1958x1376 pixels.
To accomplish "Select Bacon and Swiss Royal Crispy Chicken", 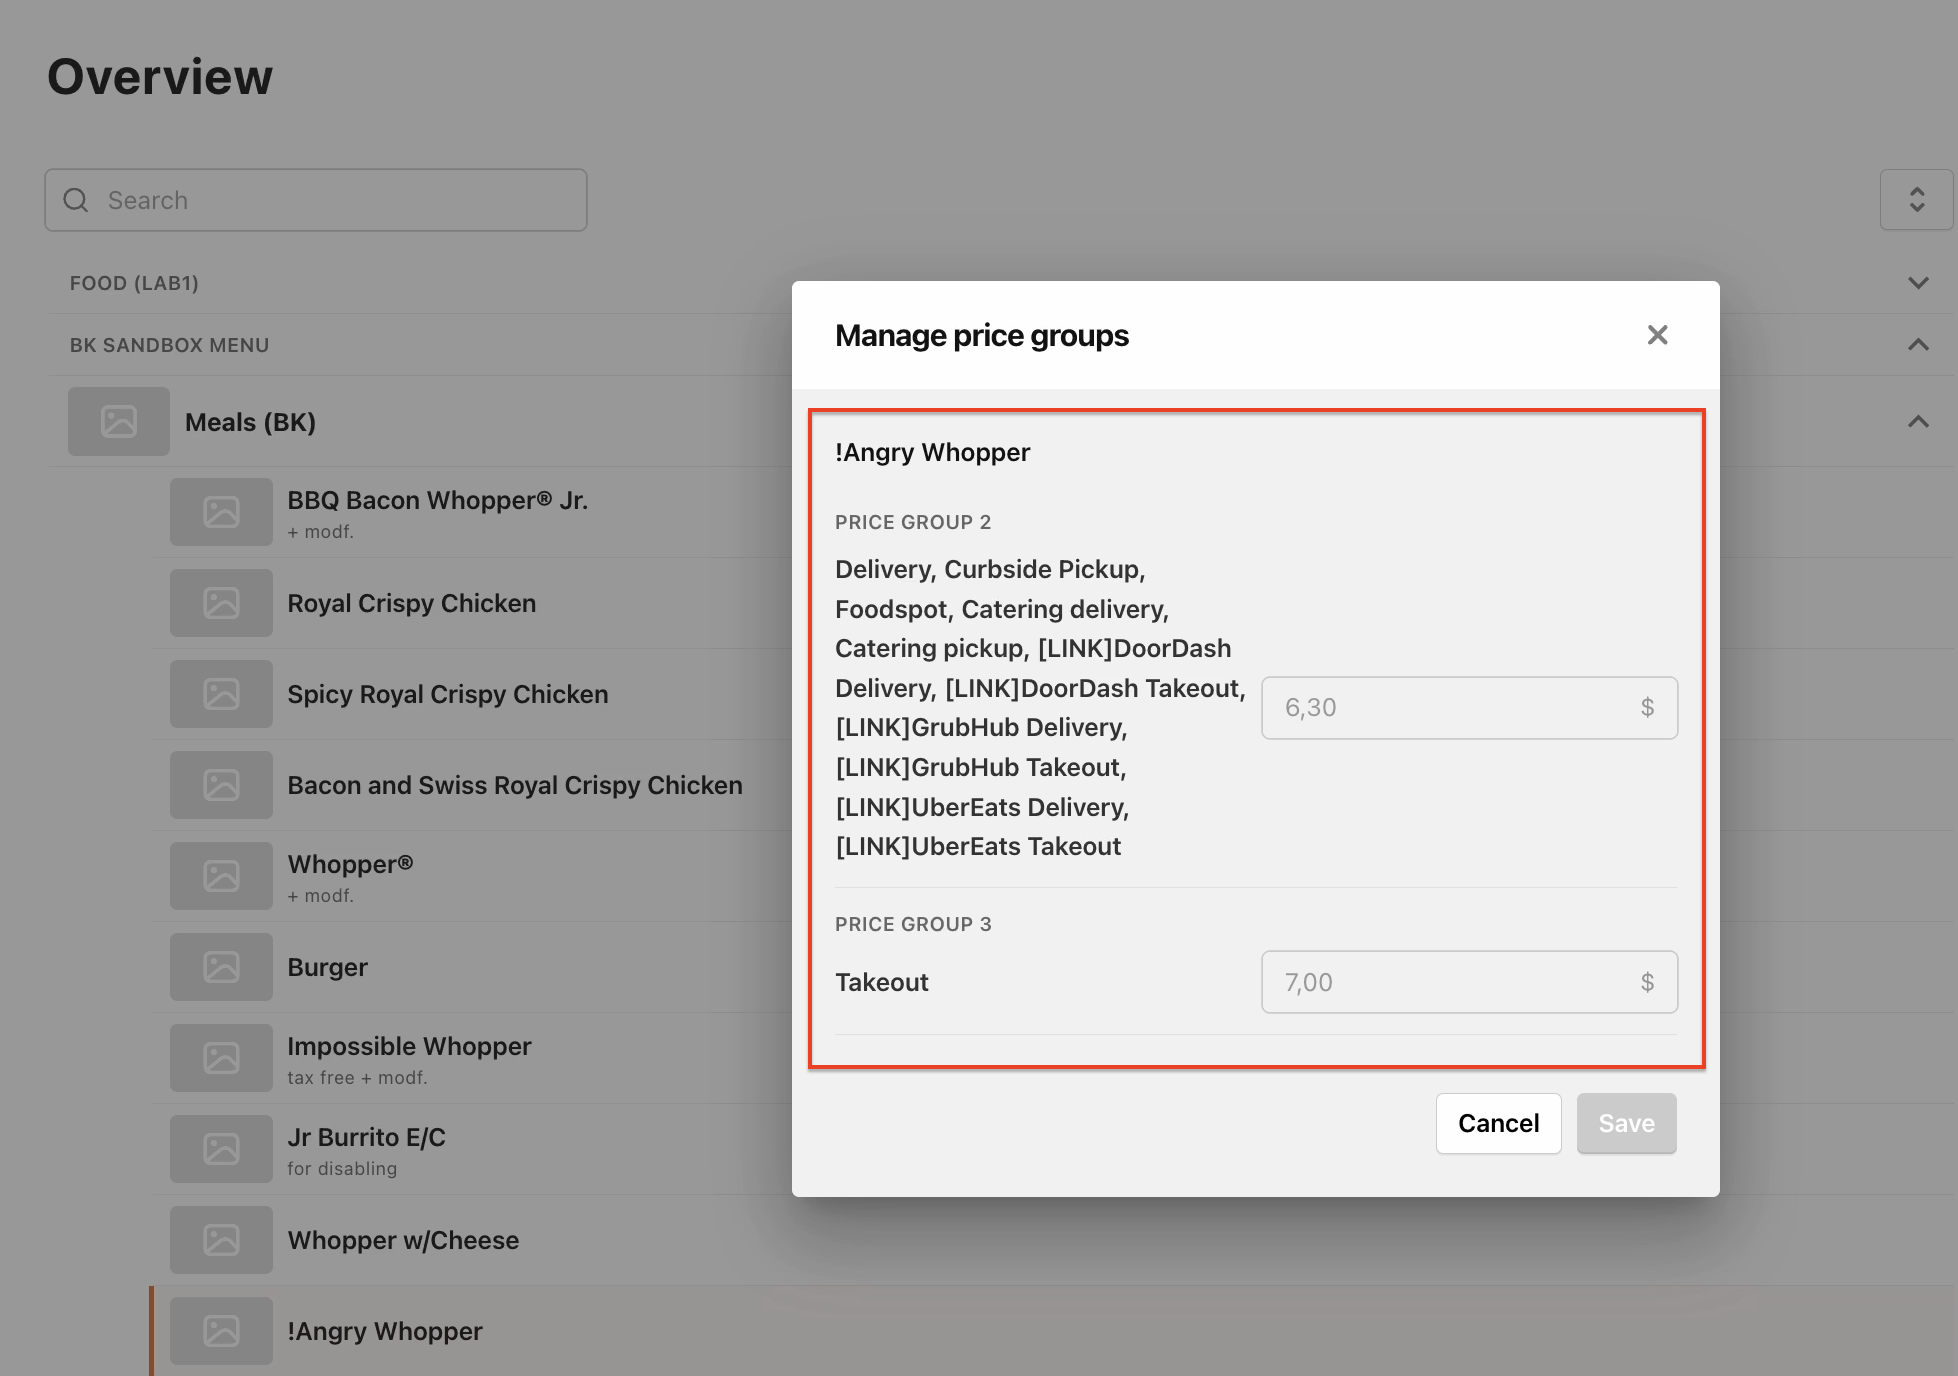I will tap(514, 785).
